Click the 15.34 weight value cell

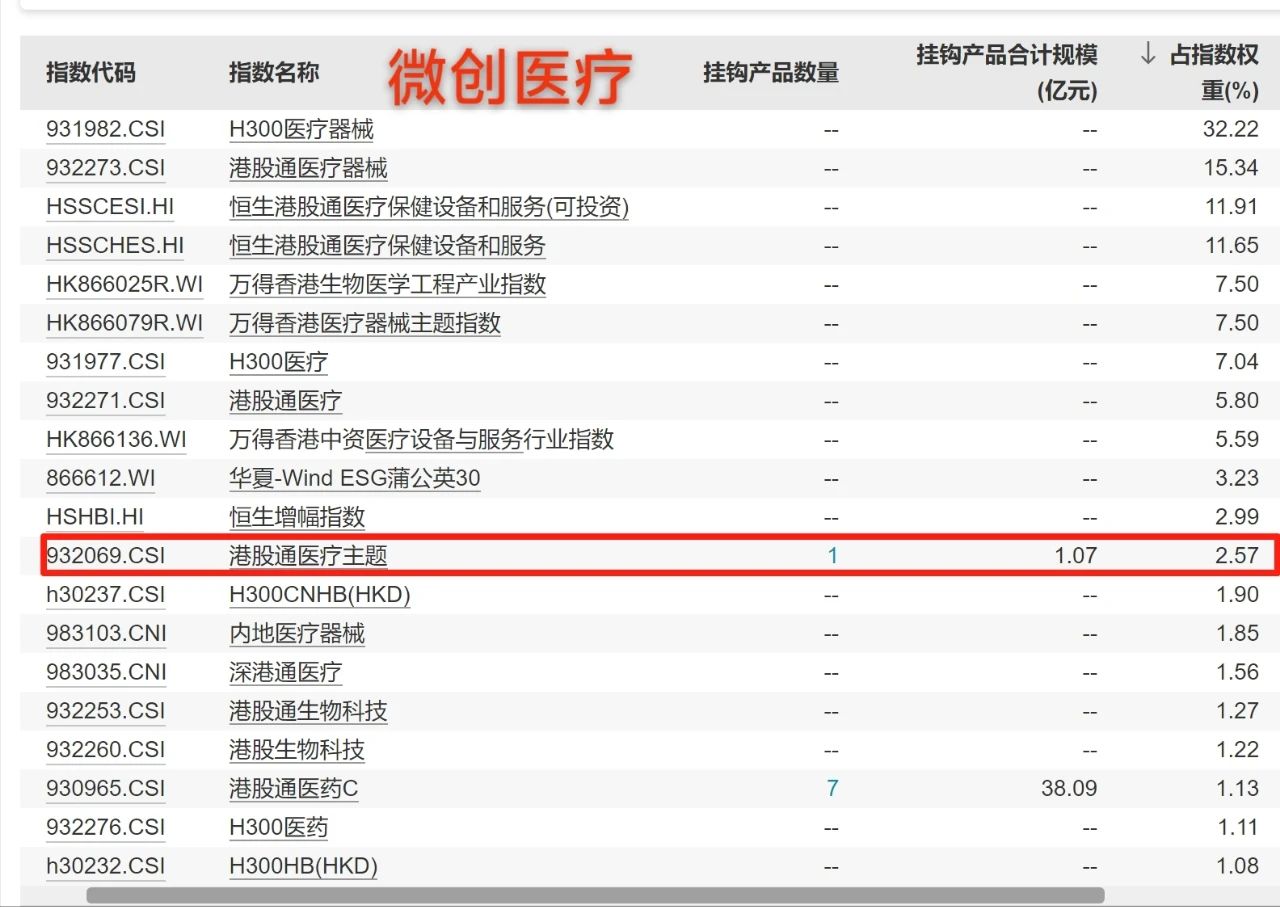point(1231,168)
